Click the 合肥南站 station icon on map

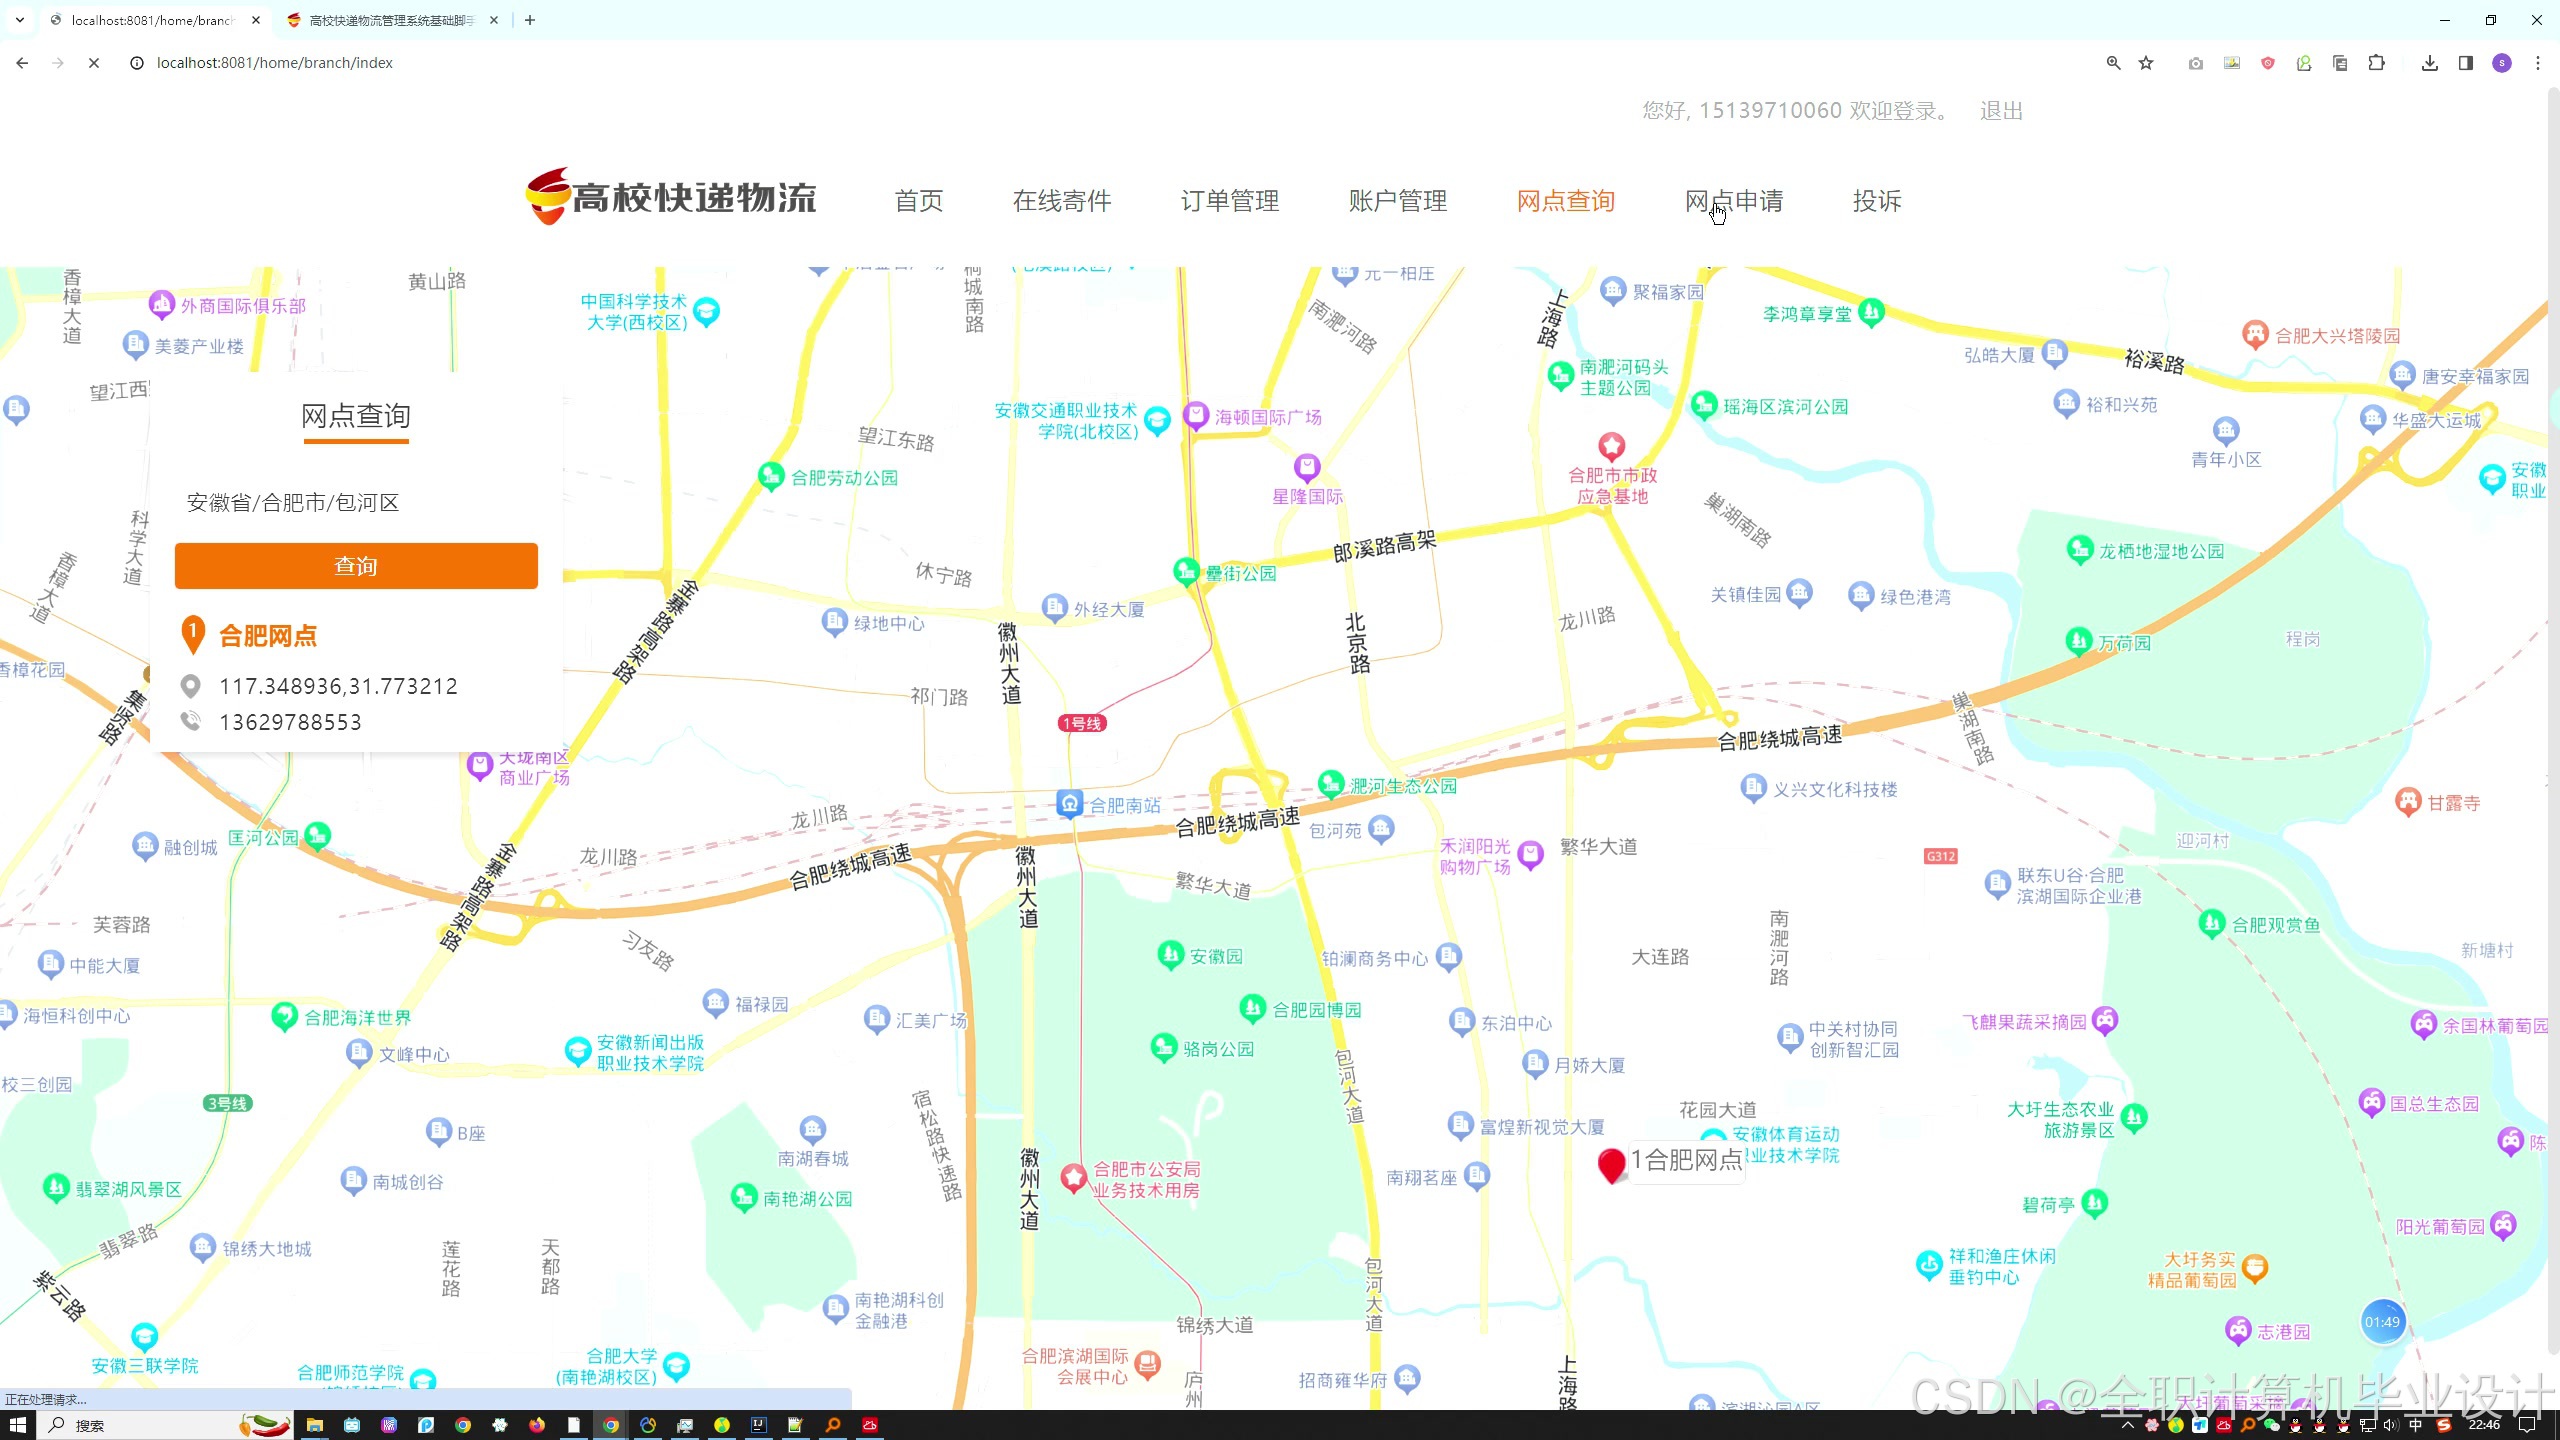[x=1069, y=803]
